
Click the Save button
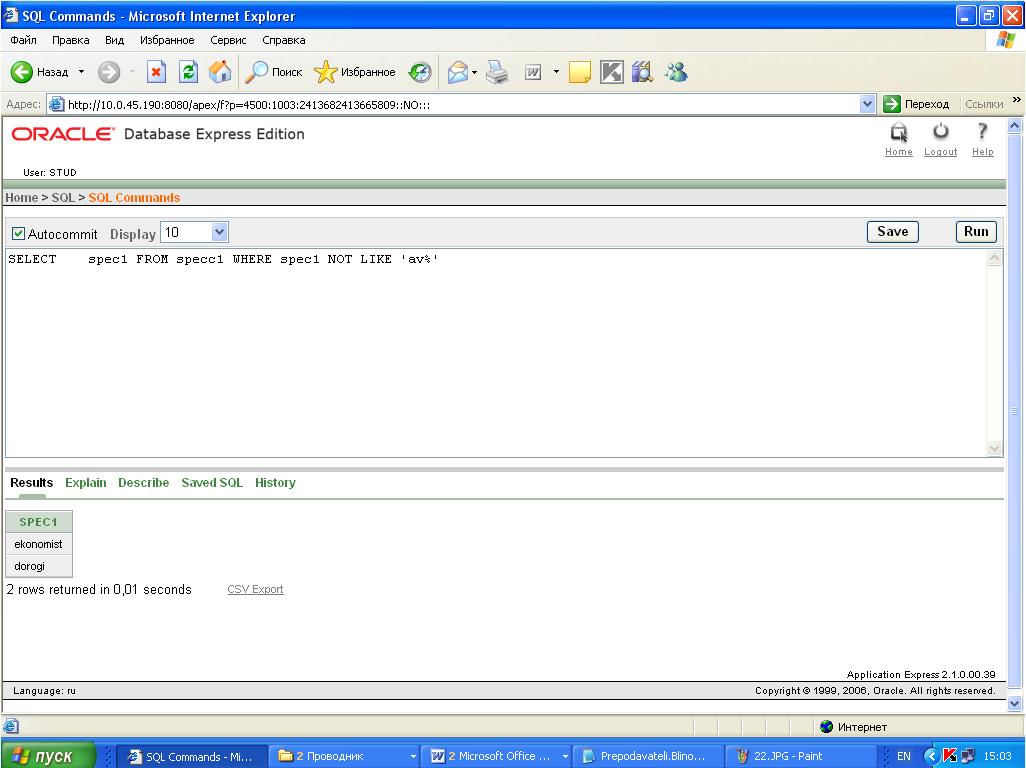click(893, 232)
